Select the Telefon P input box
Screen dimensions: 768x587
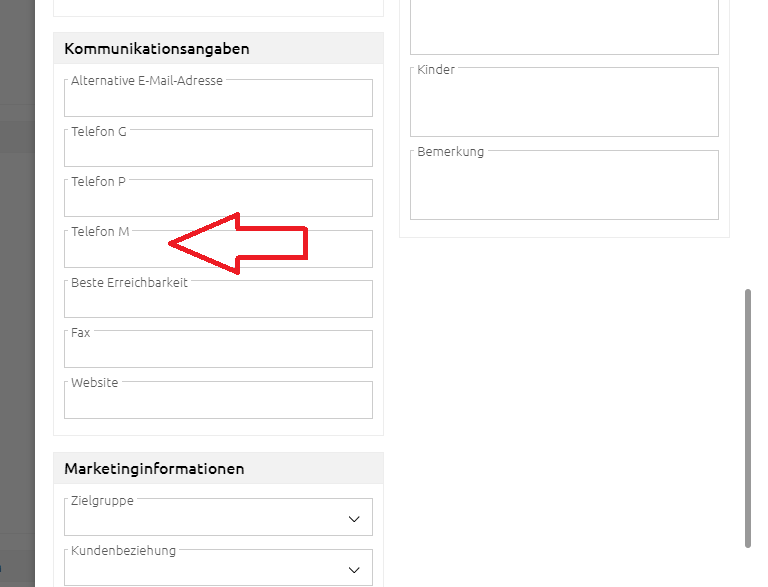click(x=218, y=201)
